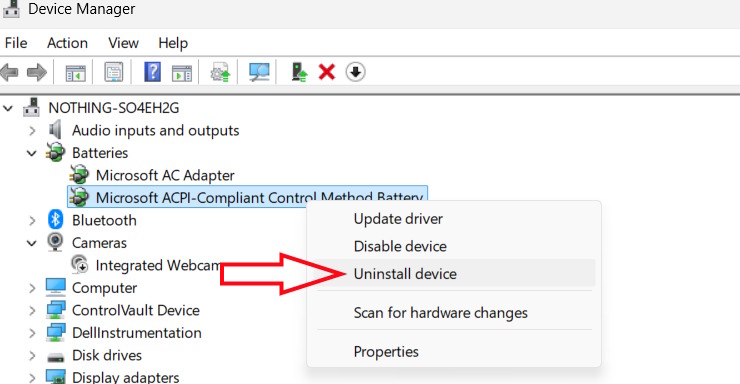Click the icon beside ControlVault Device
740x384 pixels.
[56, 310]
